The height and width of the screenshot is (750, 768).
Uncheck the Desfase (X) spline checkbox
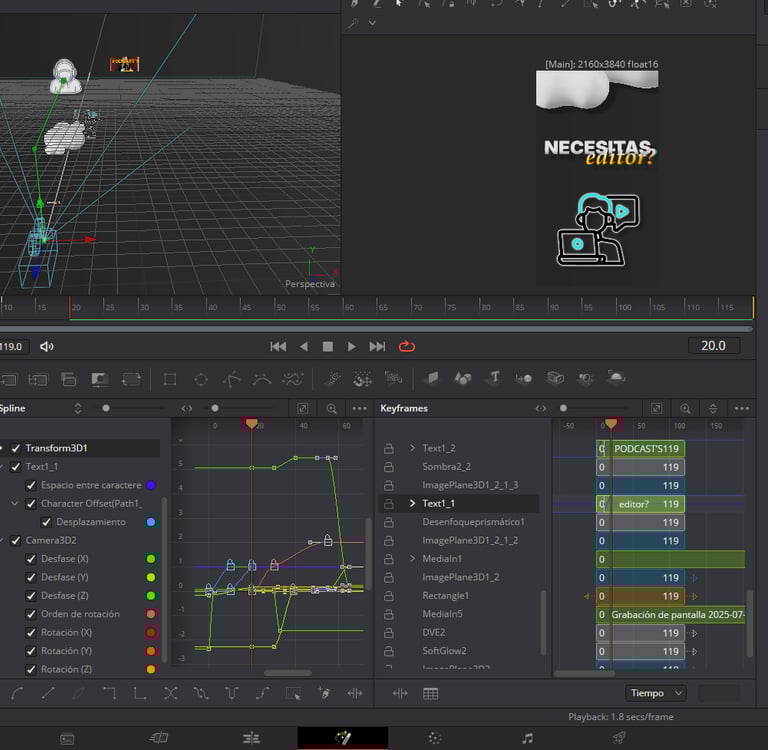click(x=30, y=559)
